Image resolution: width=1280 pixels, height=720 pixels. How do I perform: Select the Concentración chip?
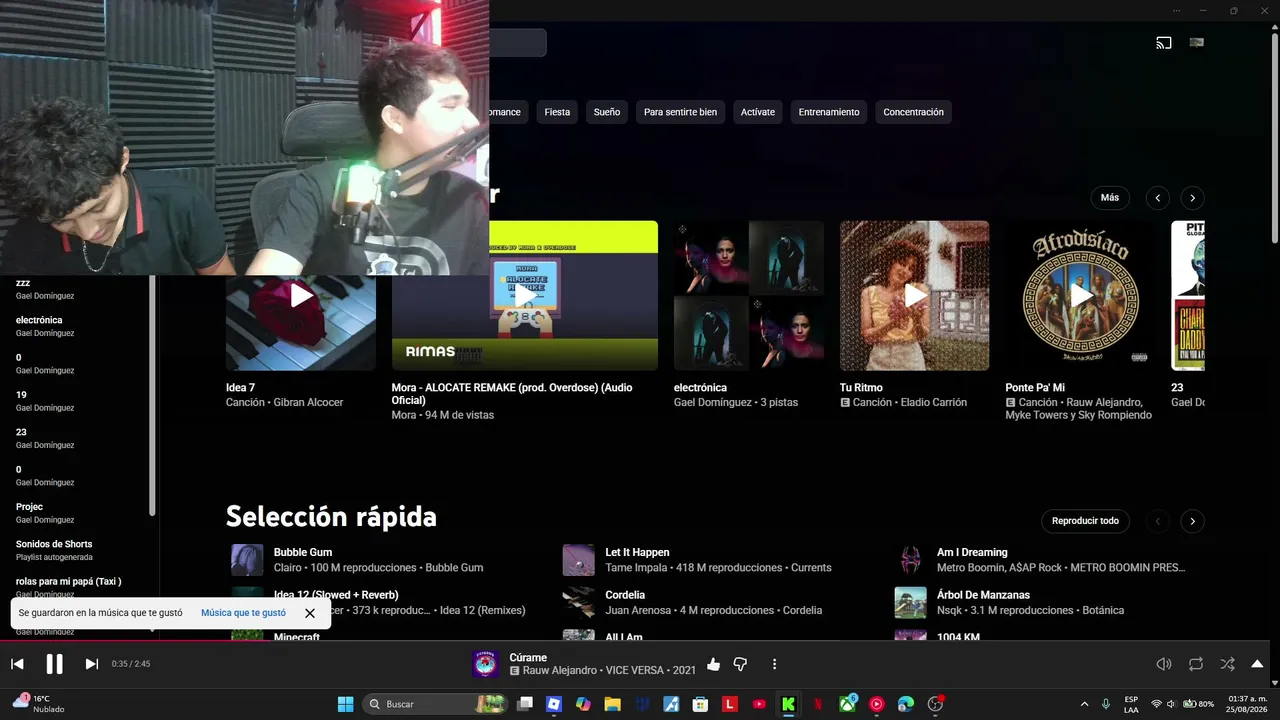click(x=913, y=112)
